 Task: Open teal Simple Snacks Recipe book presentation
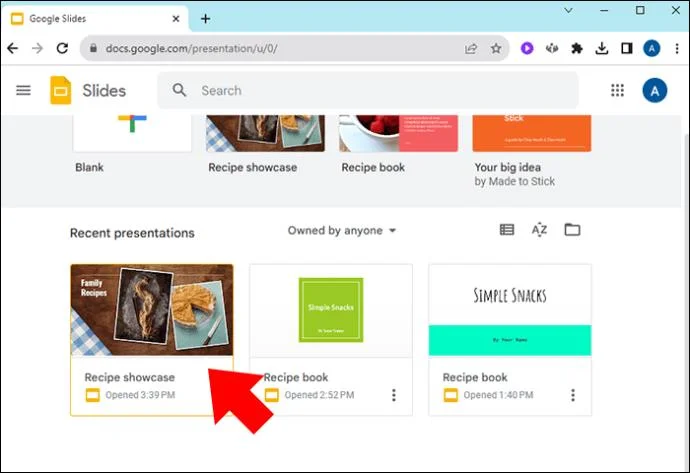tap(510, 340)
